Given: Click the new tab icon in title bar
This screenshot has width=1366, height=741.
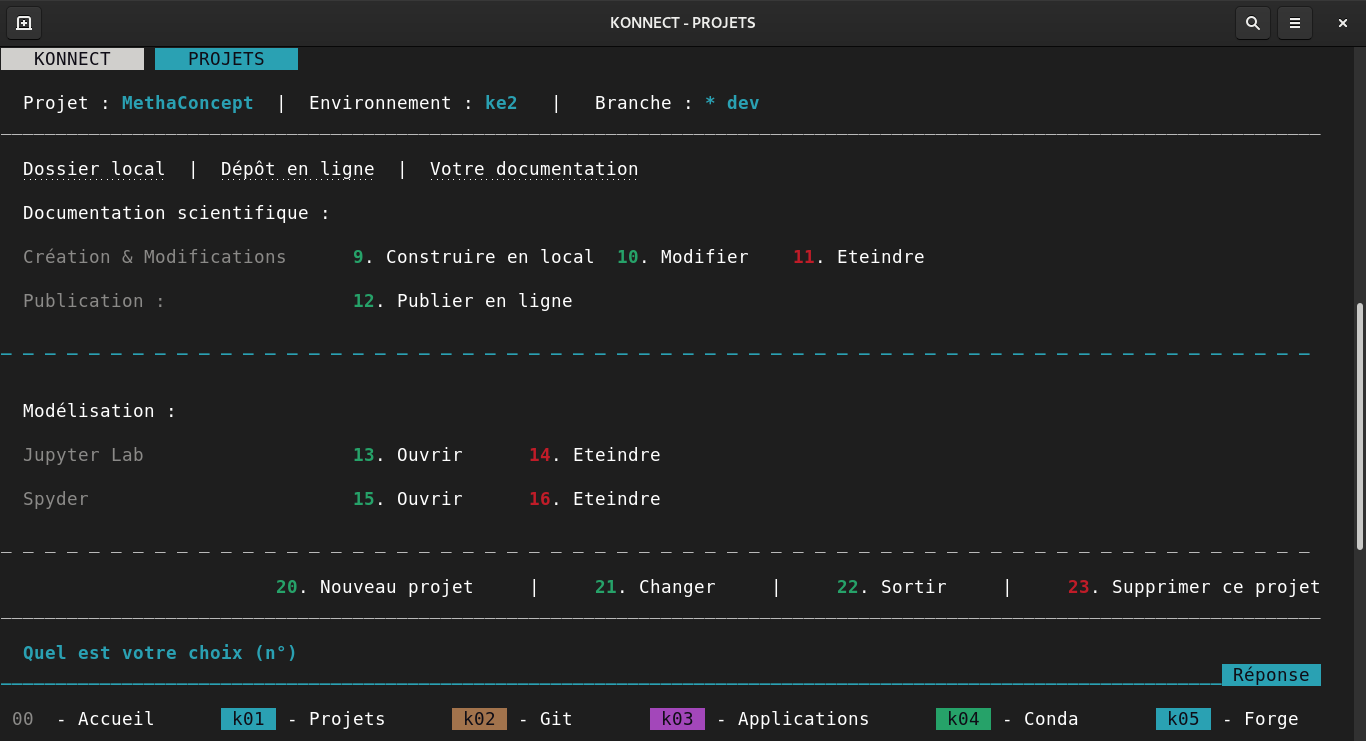Looking at the screenshot, I should click(24, 23).
